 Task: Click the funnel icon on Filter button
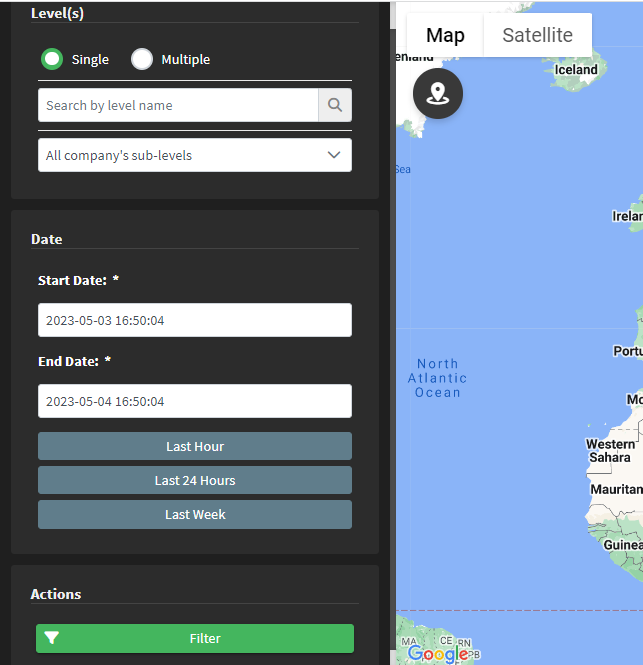[x=52, y=638]
